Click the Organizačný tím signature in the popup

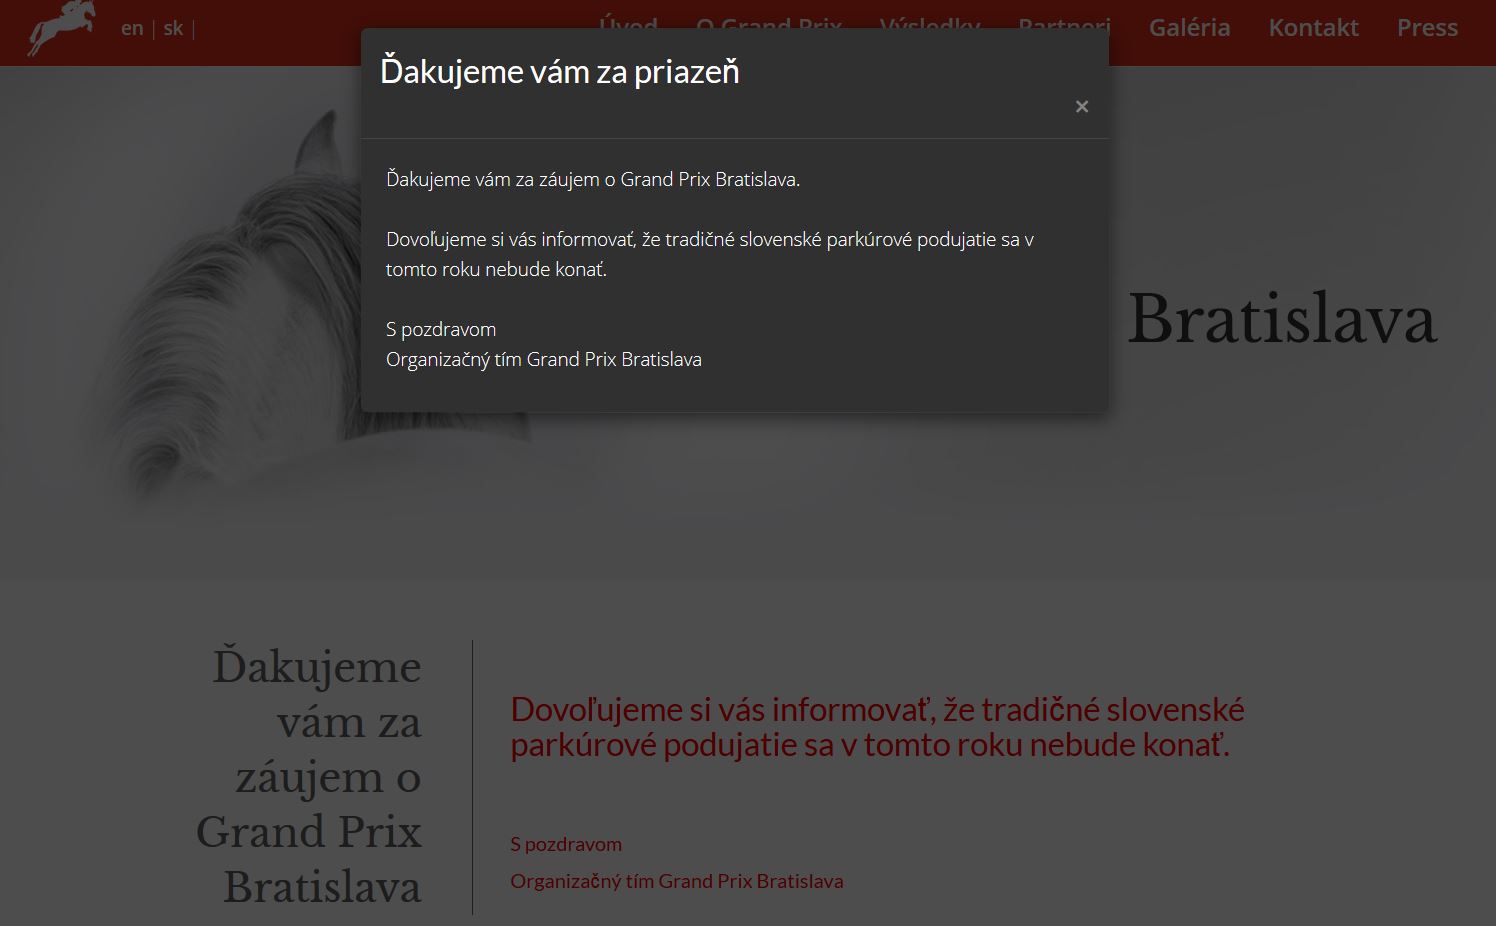click(x=543, y=360)
